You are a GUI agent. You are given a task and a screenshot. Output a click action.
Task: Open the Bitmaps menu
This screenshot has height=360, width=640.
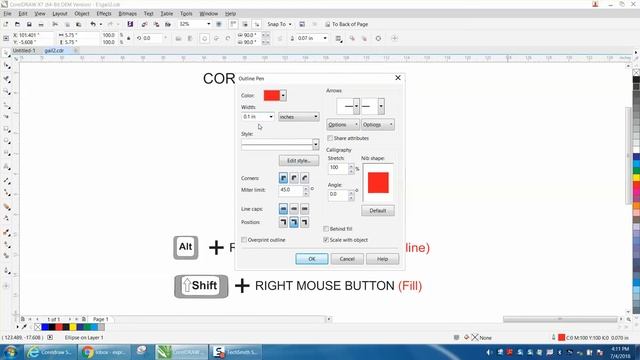(127, 14)
